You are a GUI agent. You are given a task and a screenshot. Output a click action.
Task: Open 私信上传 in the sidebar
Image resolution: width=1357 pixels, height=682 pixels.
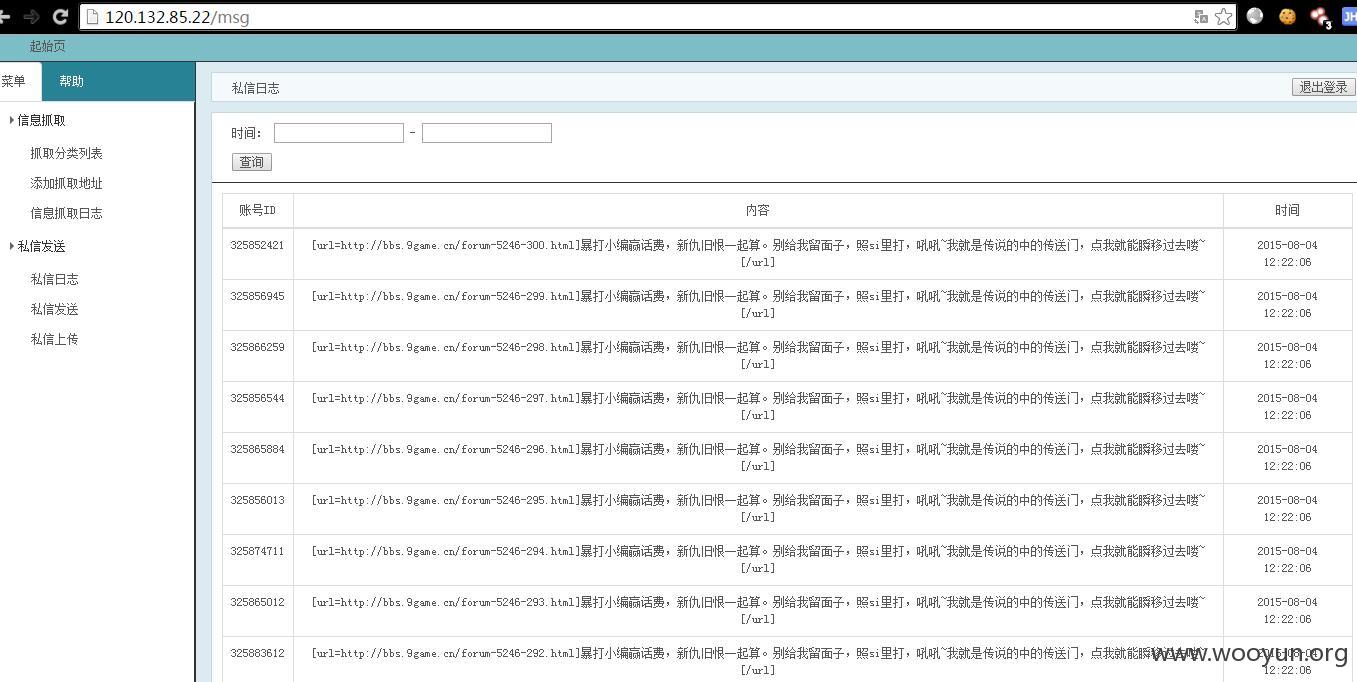[x=54, y=339]
